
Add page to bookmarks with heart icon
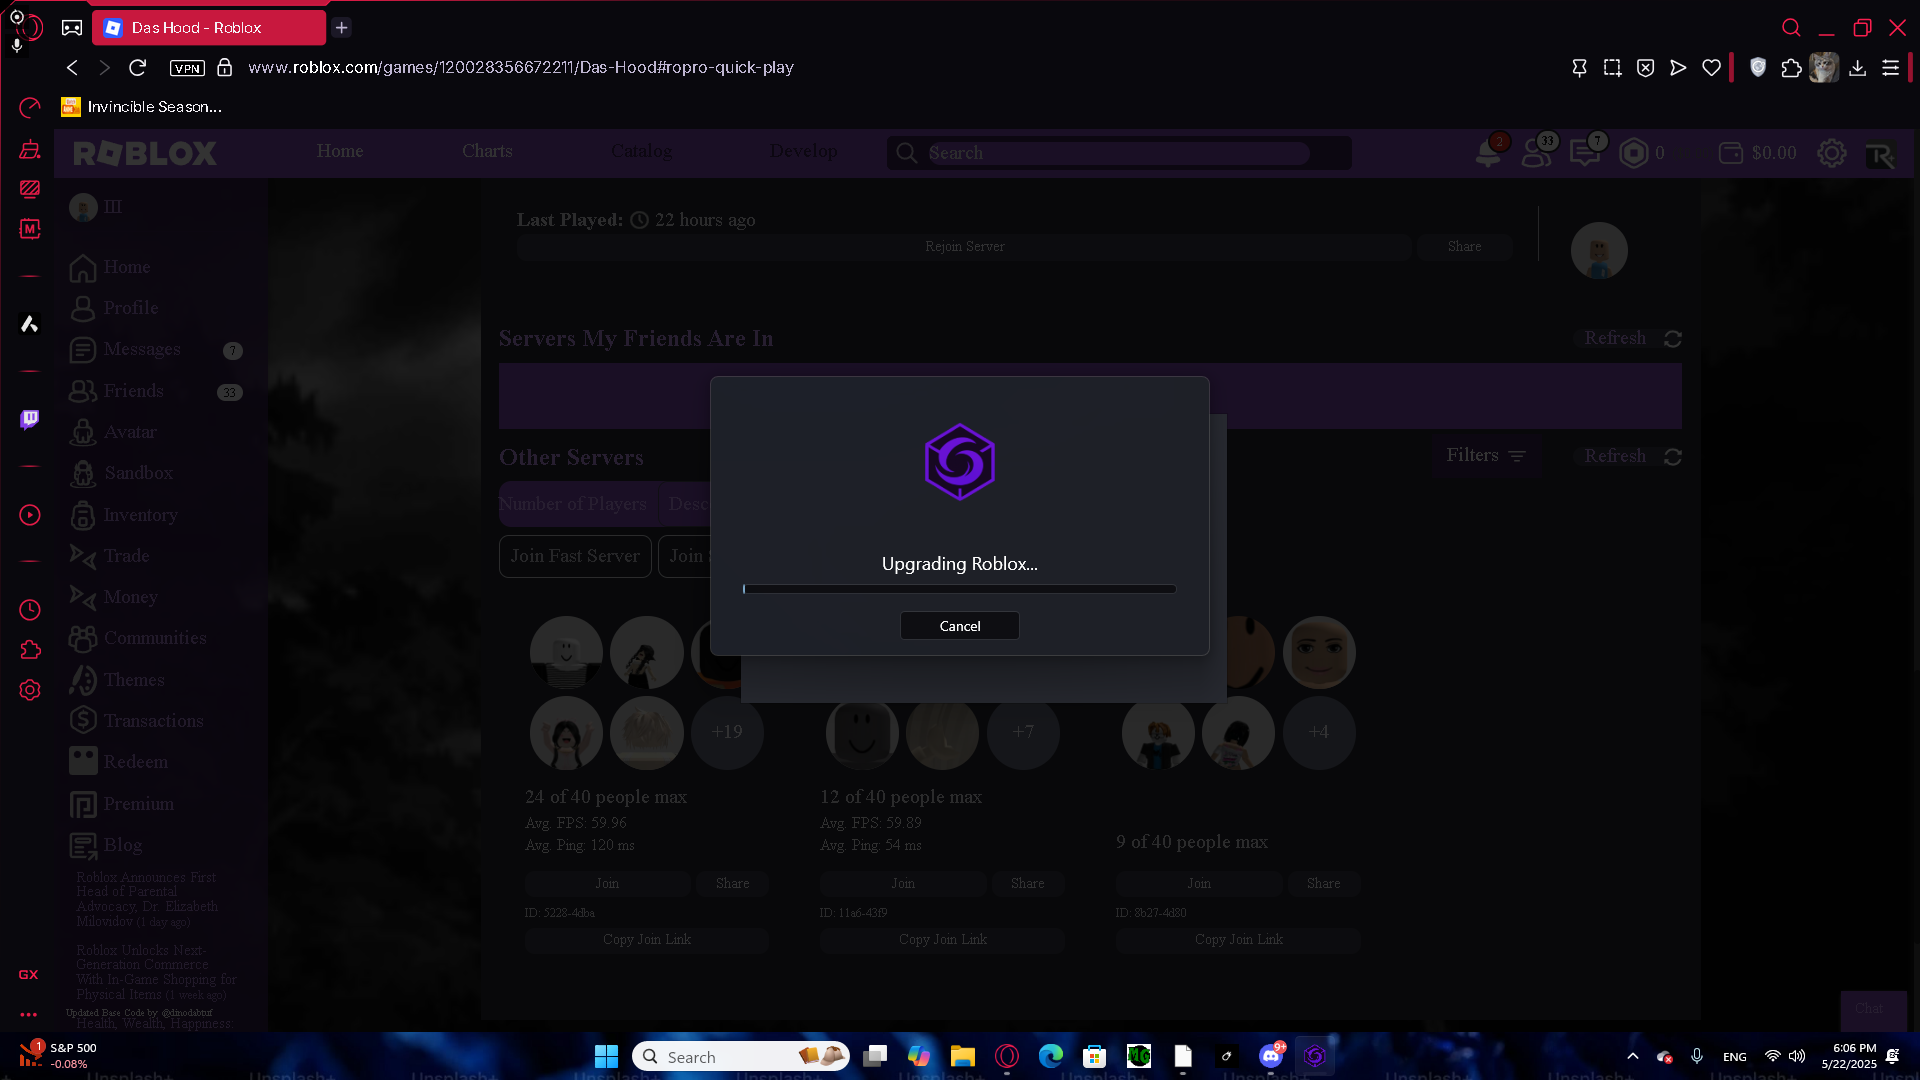click(x=1712, y=68)
